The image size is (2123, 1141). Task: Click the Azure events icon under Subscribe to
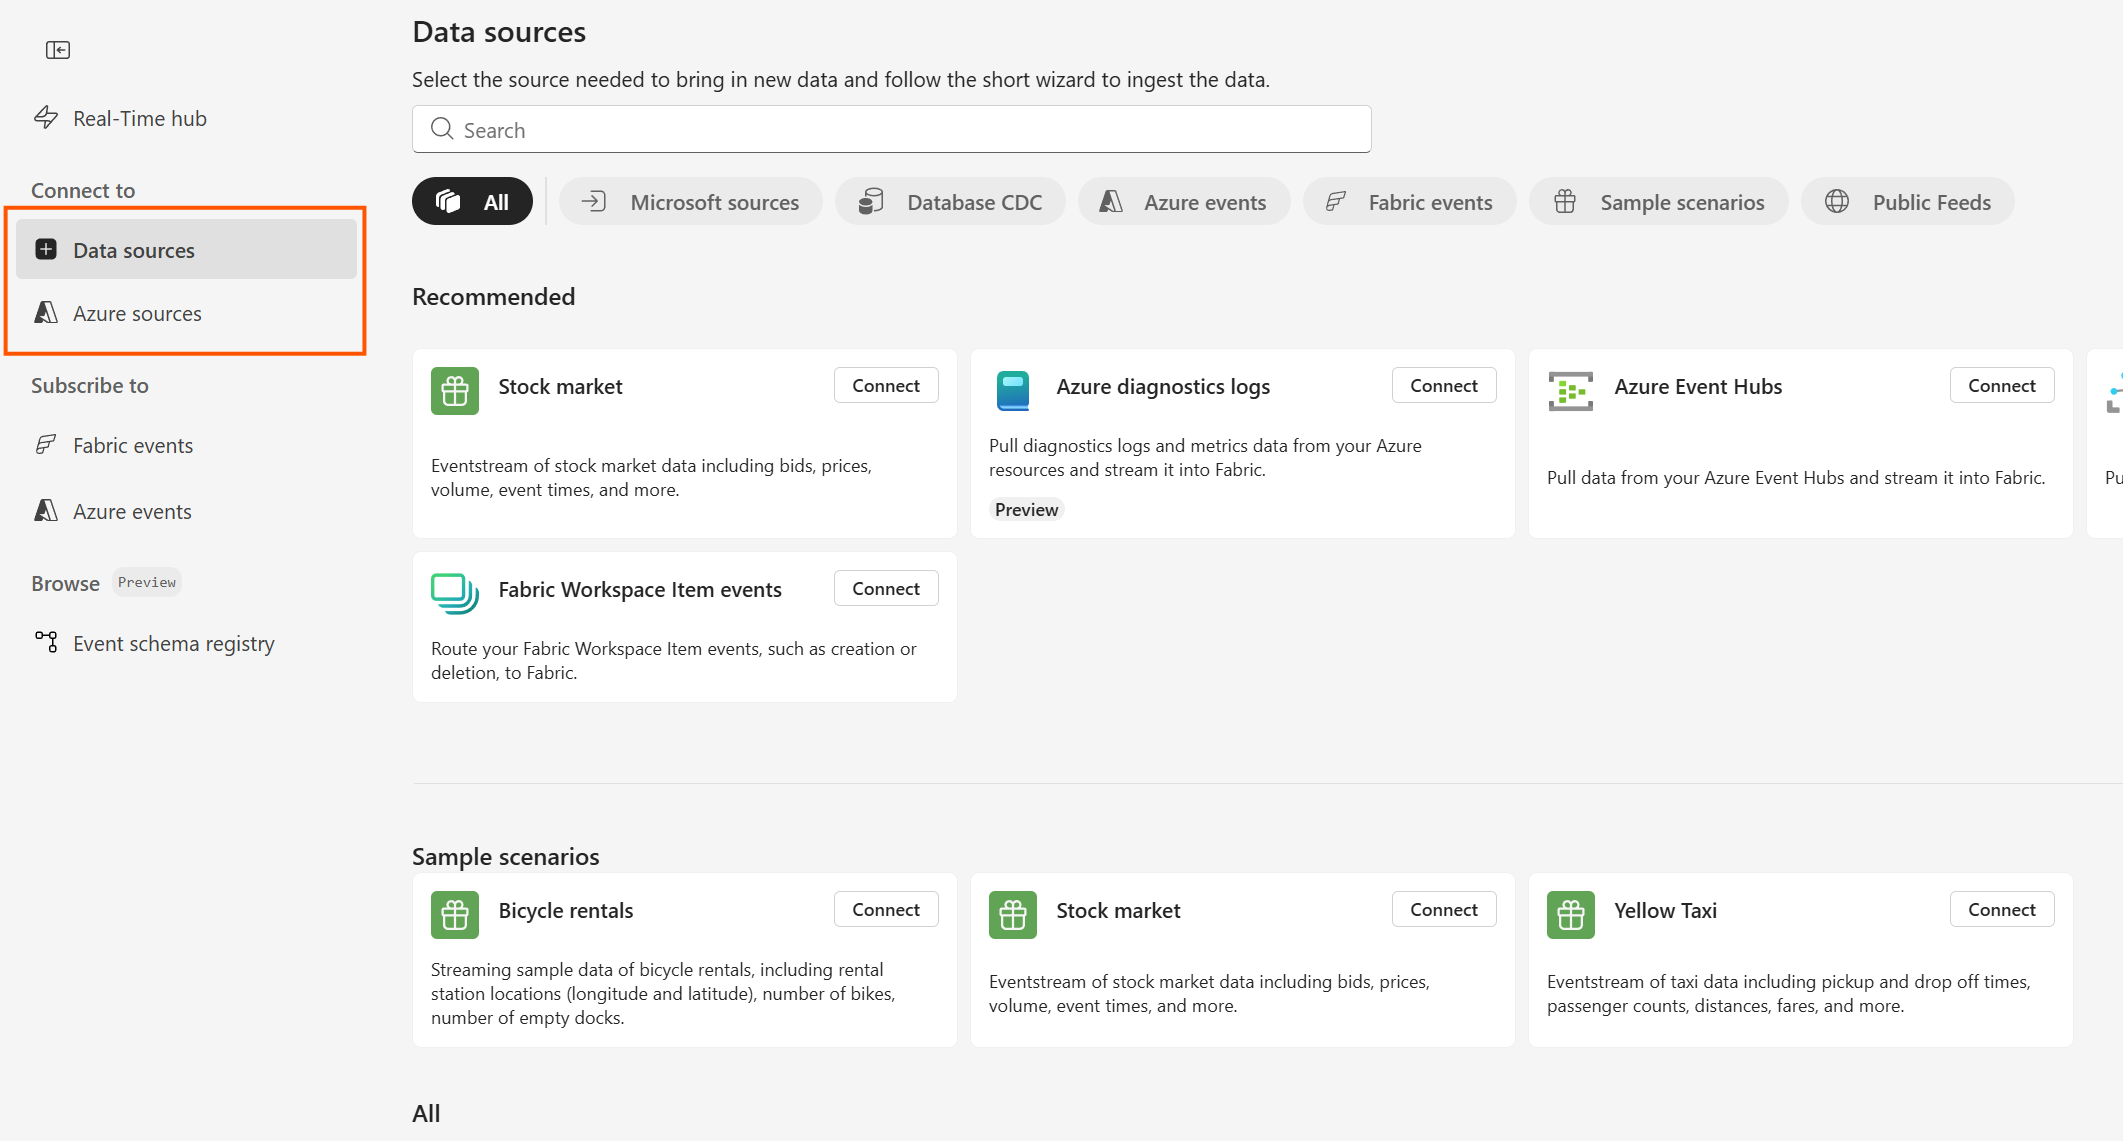[x=45, y=510]
